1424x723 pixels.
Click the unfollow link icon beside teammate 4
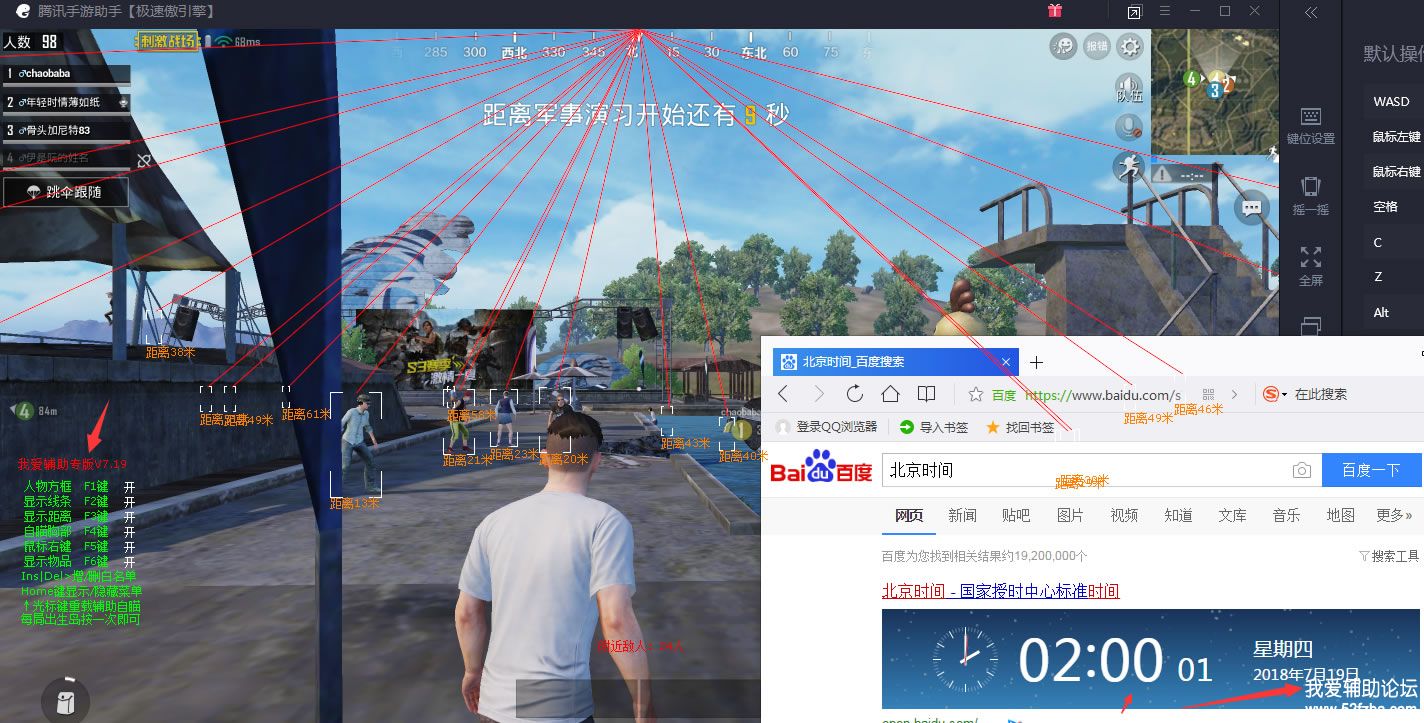click(x=144, y=160)
